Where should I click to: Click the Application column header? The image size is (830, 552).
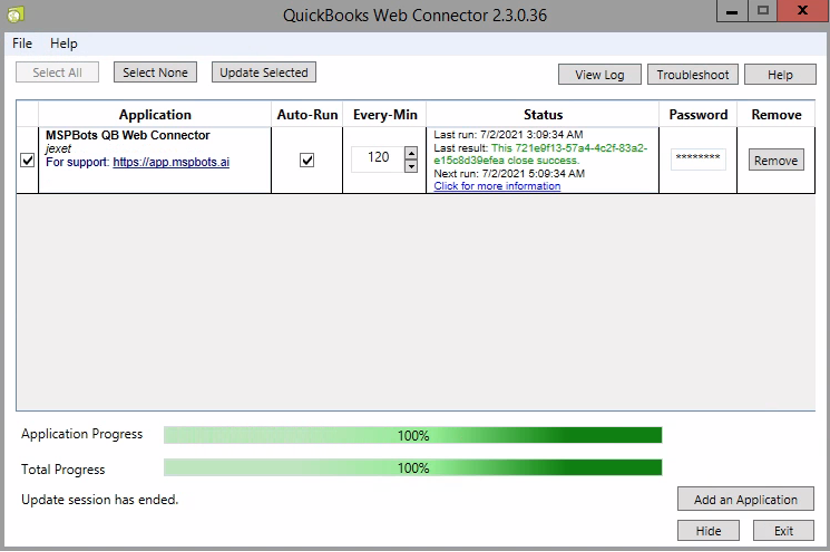click(155, 114)
